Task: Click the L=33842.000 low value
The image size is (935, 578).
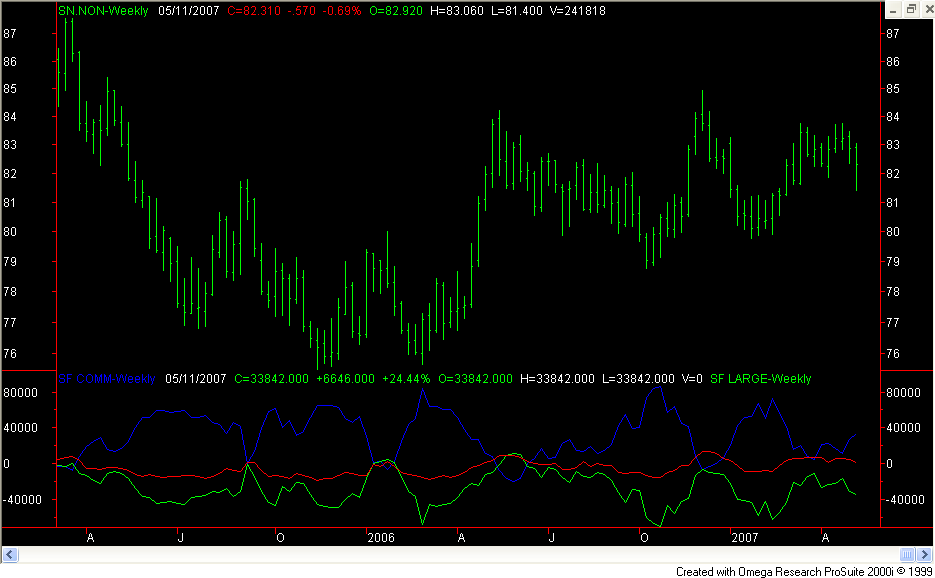Action: click(x=638, y=379)
